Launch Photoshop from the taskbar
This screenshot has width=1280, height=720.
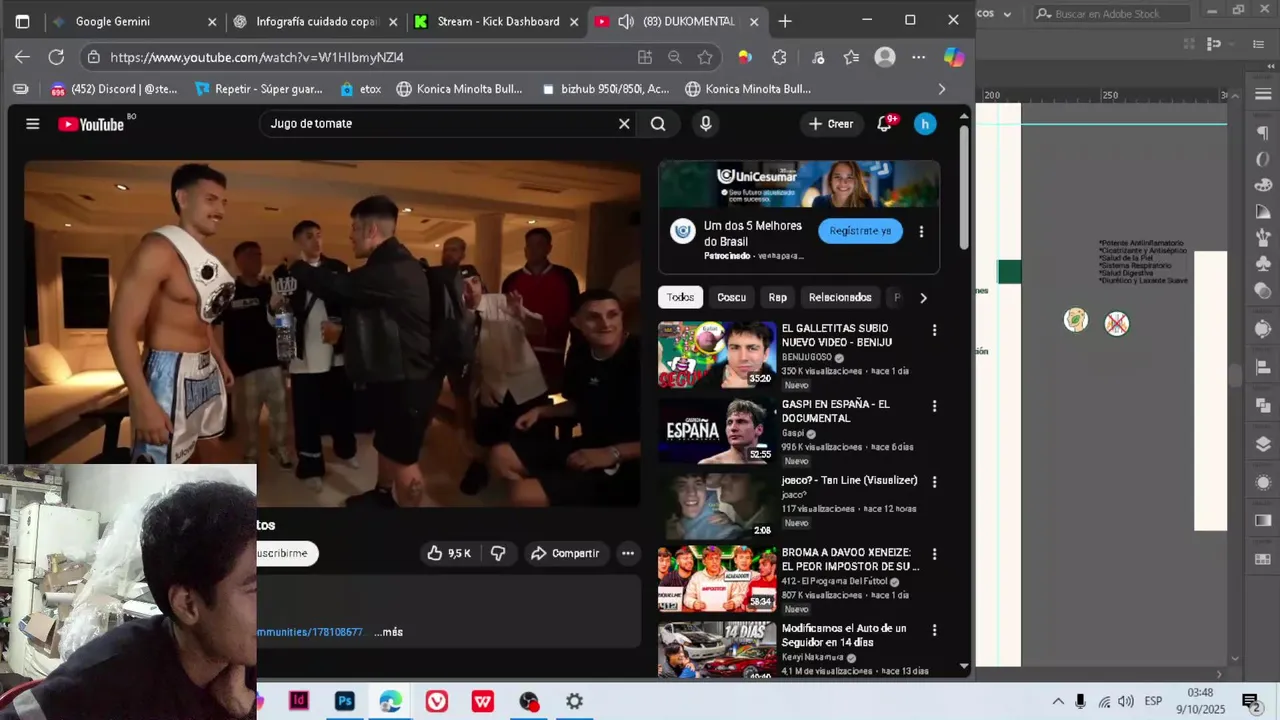345,701
